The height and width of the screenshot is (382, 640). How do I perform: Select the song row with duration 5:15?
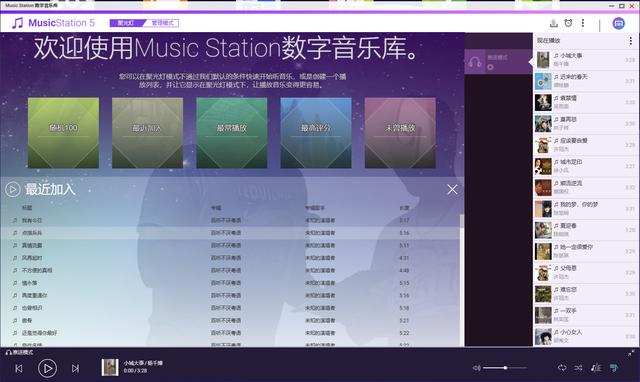point(230,283)
